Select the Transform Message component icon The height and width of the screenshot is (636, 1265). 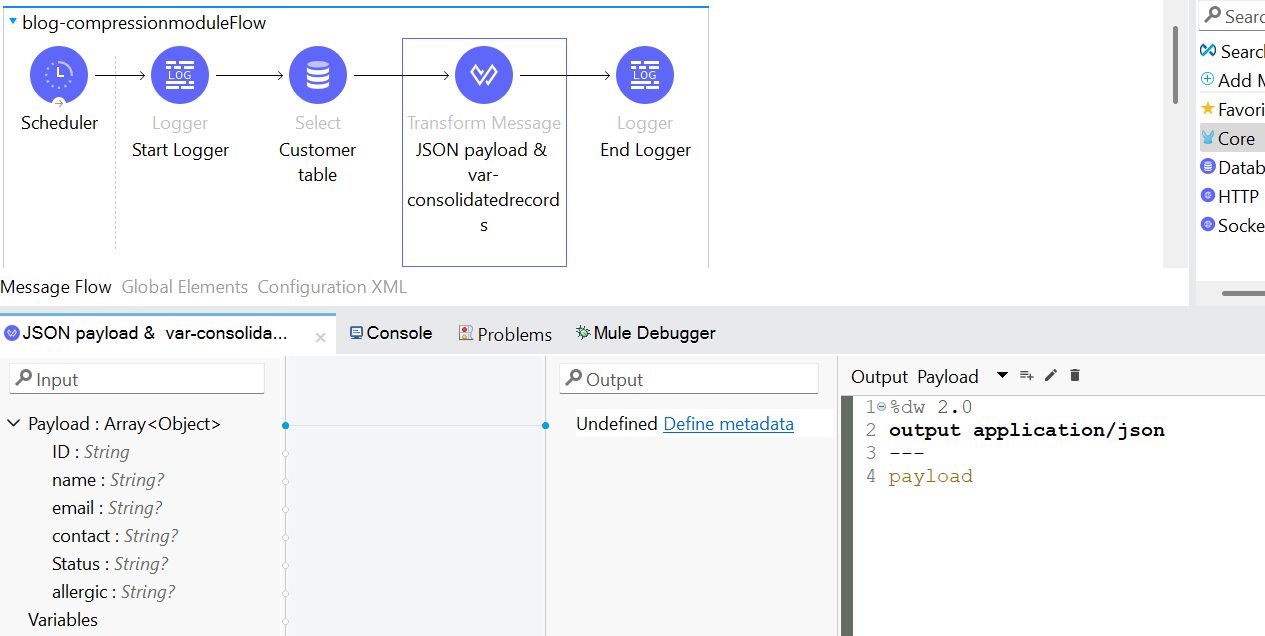[484, 75]
